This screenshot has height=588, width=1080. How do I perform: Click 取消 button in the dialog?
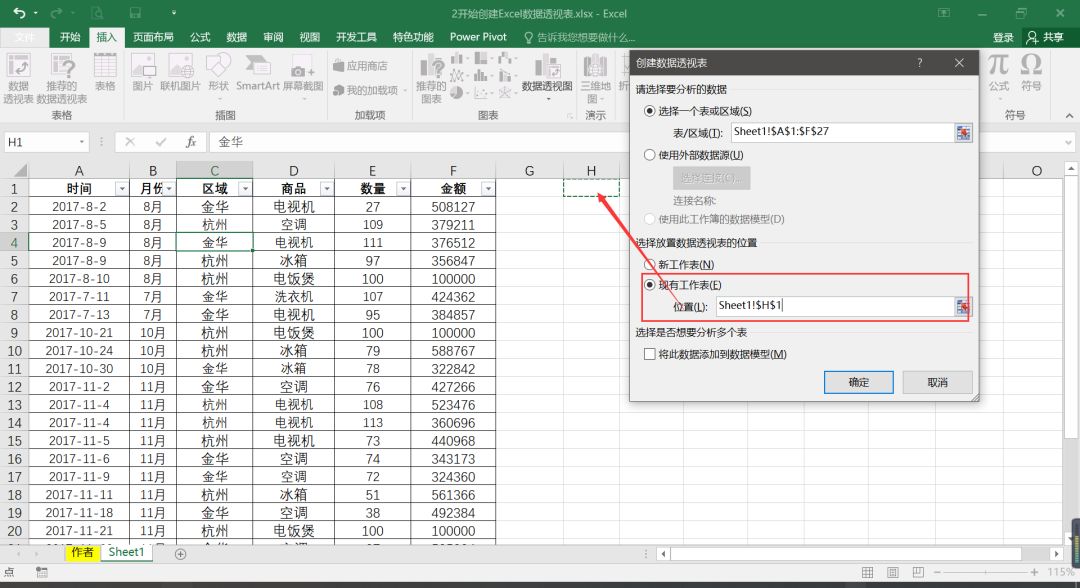pyautogui.click(x=937, y=382)
